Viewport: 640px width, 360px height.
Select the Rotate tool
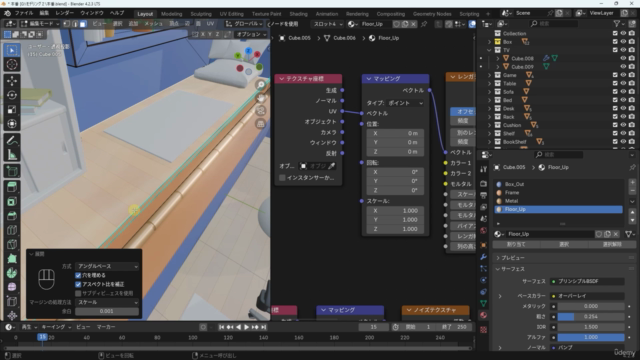click(12, 95)
